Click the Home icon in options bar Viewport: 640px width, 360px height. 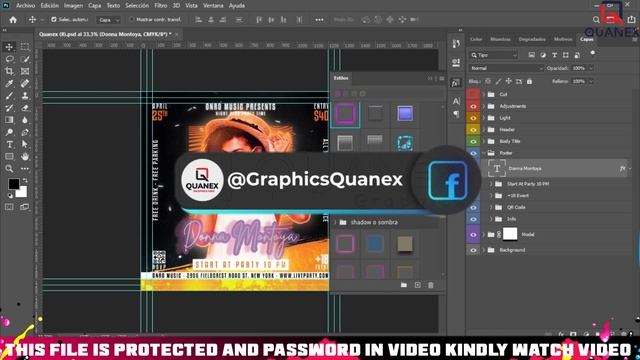[x=13, y=20]
